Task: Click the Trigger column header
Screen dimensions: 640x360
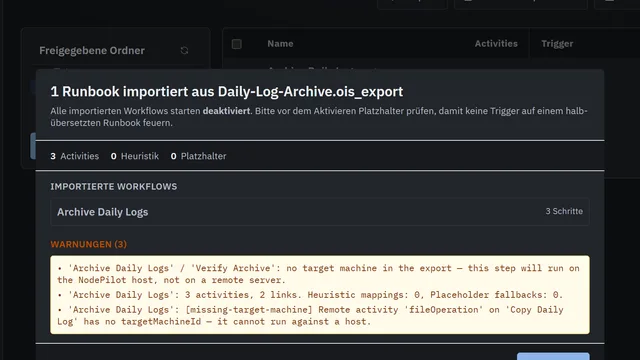Action: [557, 44]
